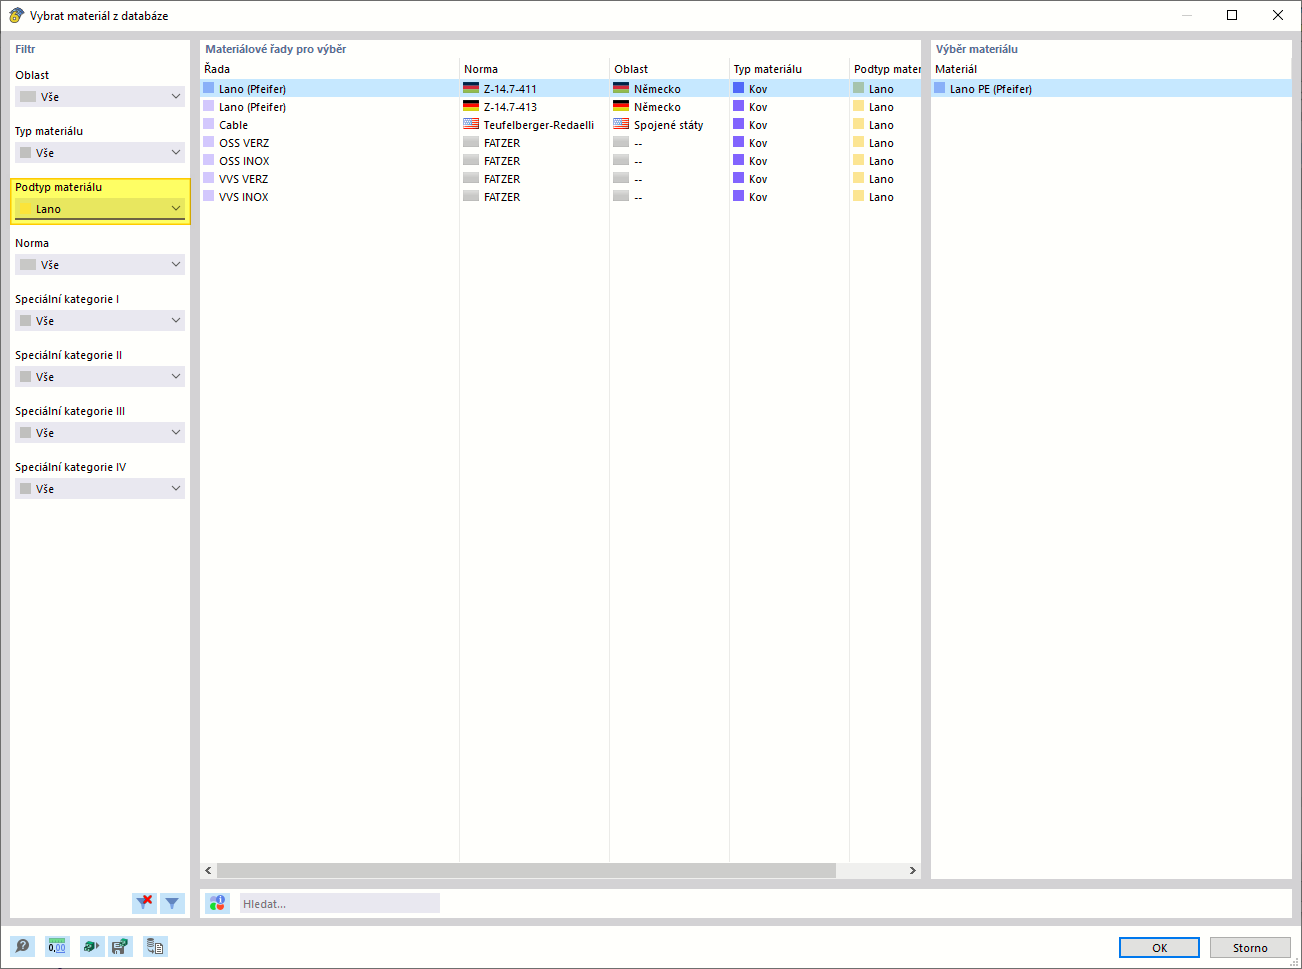Open Speciální kategorie IV dropdown
1302x969 pixels.
click(100, 489)
